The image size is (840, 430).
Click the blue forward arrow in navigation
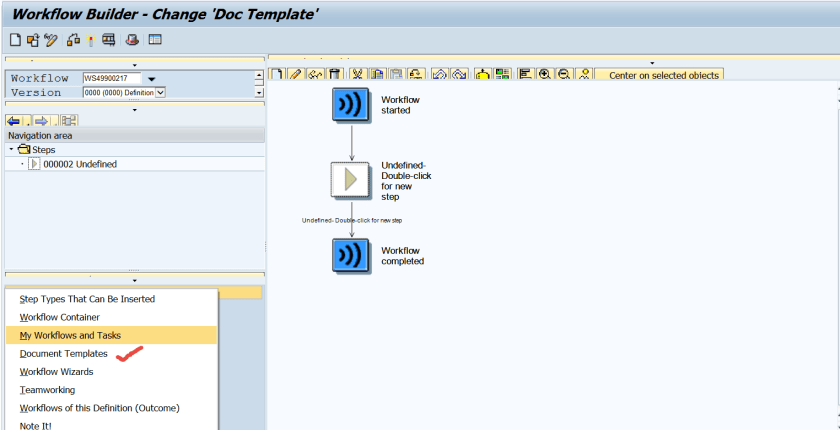[42, 120]
